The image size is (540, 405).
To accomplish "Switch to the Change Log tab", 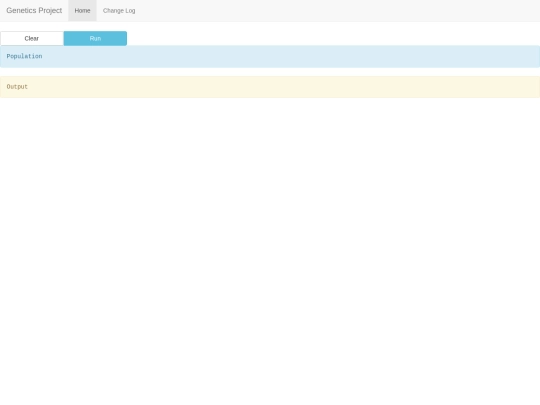I will [x=119, y=11].
